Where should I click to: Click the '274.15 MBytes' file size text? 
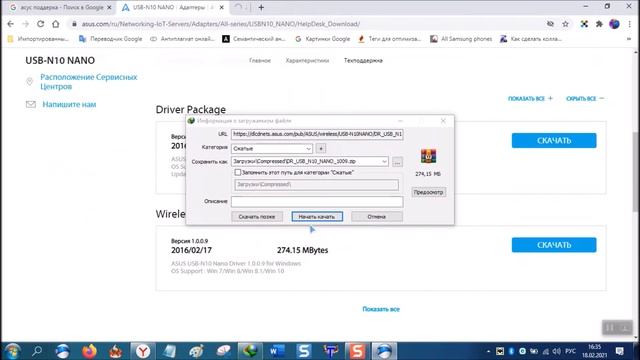[x=302, y=250]
